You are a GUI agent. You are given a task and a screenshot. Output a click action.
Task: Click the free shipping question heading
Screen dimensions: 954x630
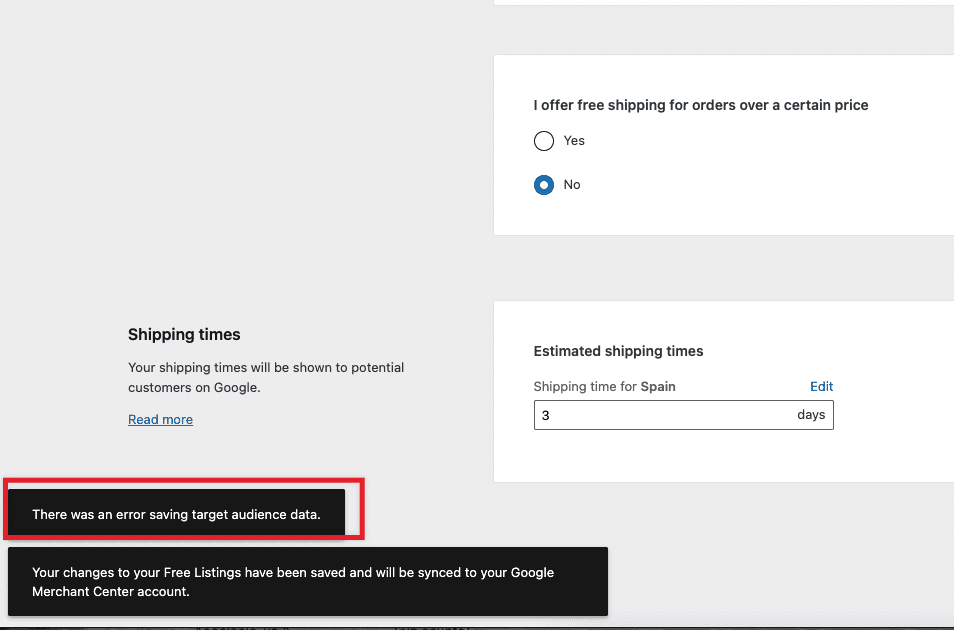[x=700, y=105]
